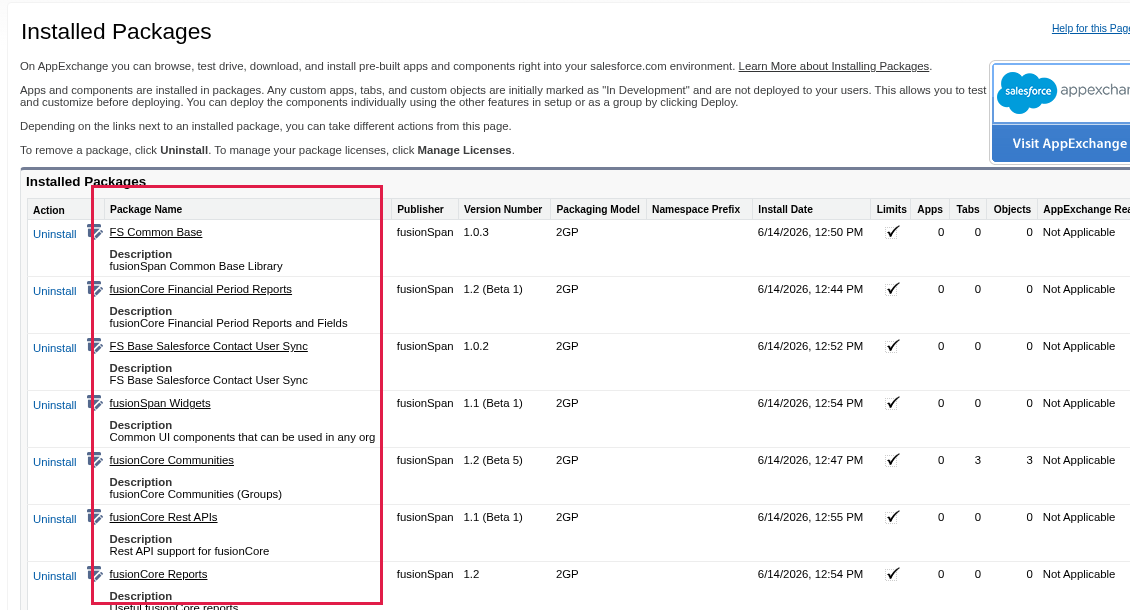1130x610 pixels.
Task: Select description 'fusionSpan Common Base Library'
Action: pyautogui.click(x=196, y=266)
